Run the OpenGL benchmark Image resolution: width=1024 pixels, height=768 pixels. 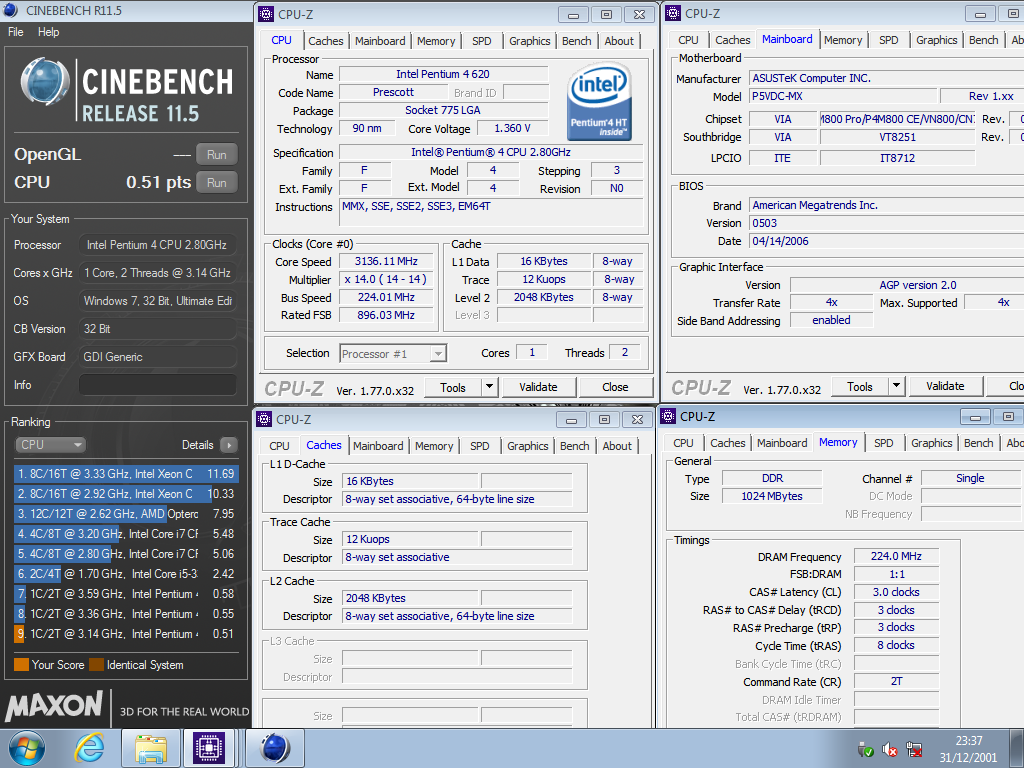pyautogui.click(x=217, y=155)
